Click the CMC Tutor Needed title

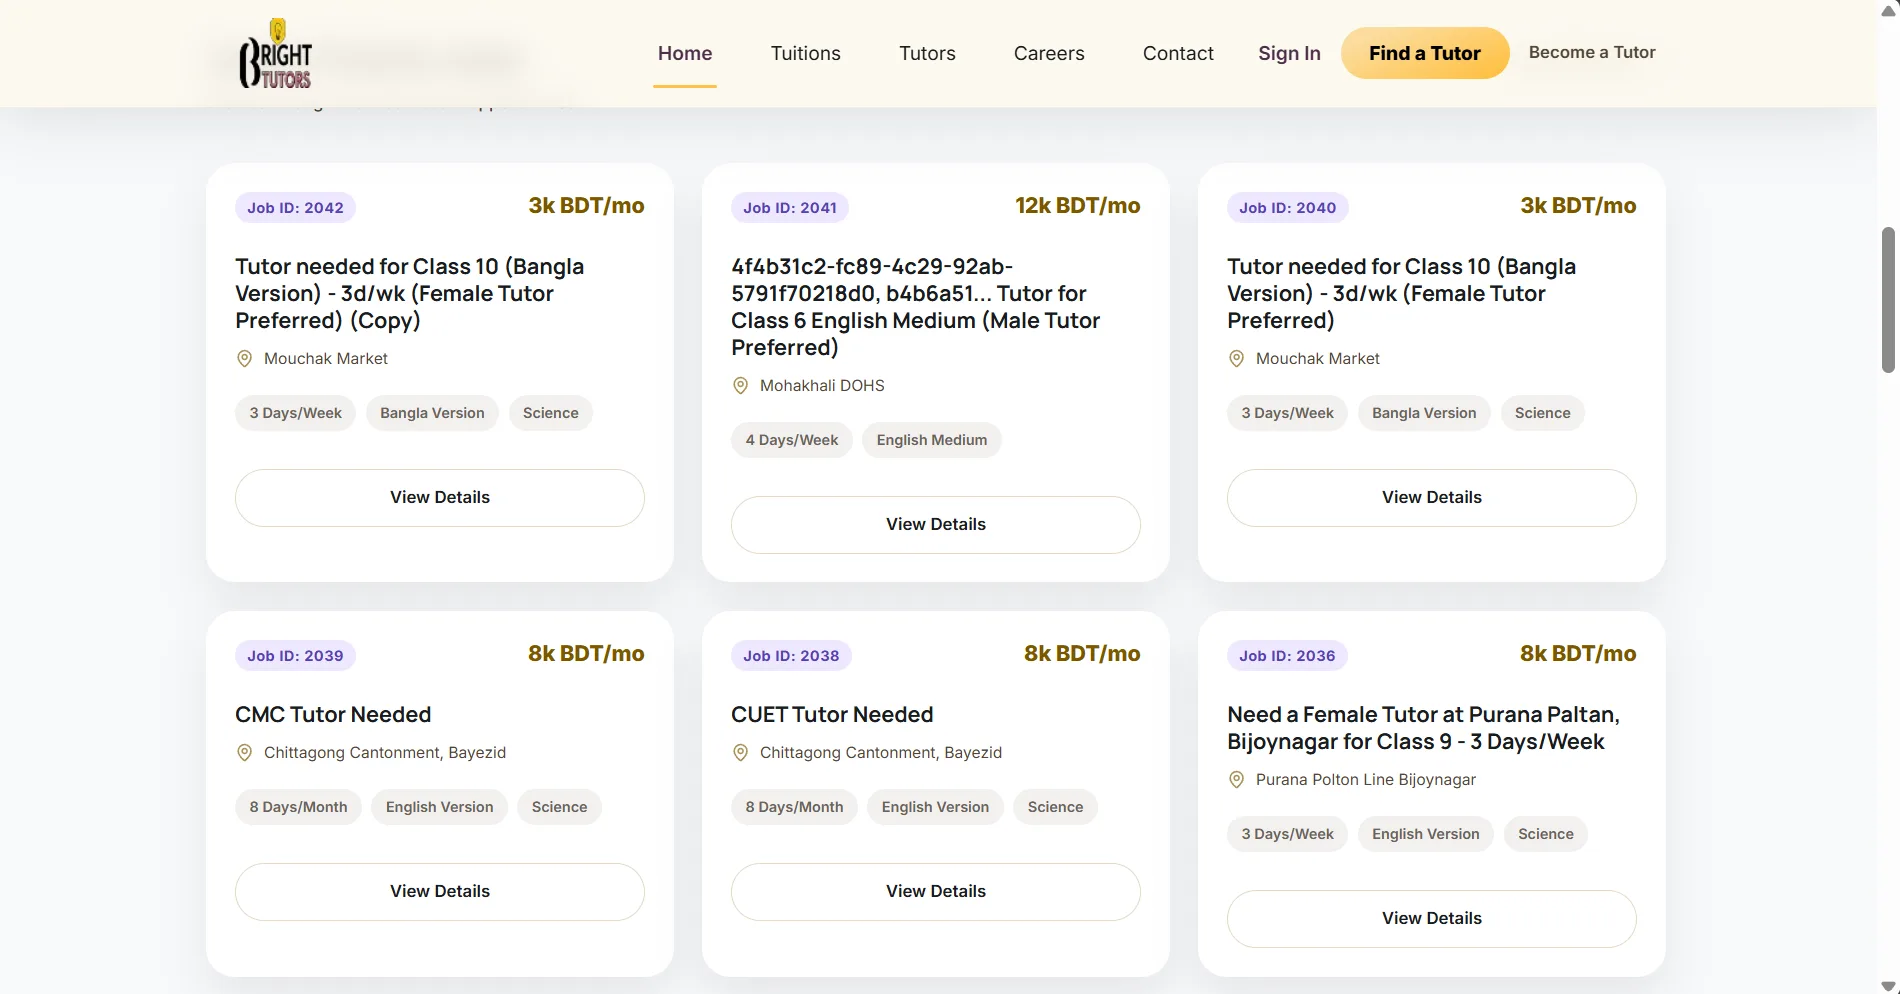[x=333, y=715]
